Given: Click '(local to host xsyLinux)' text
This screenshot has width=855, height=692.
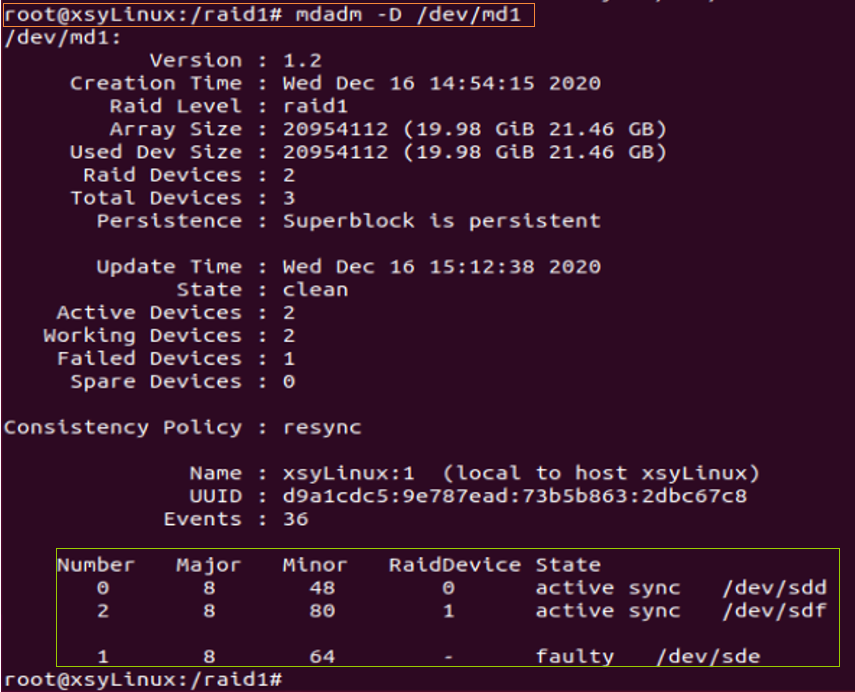Looking at the screenshot, I should click(601, 473).
